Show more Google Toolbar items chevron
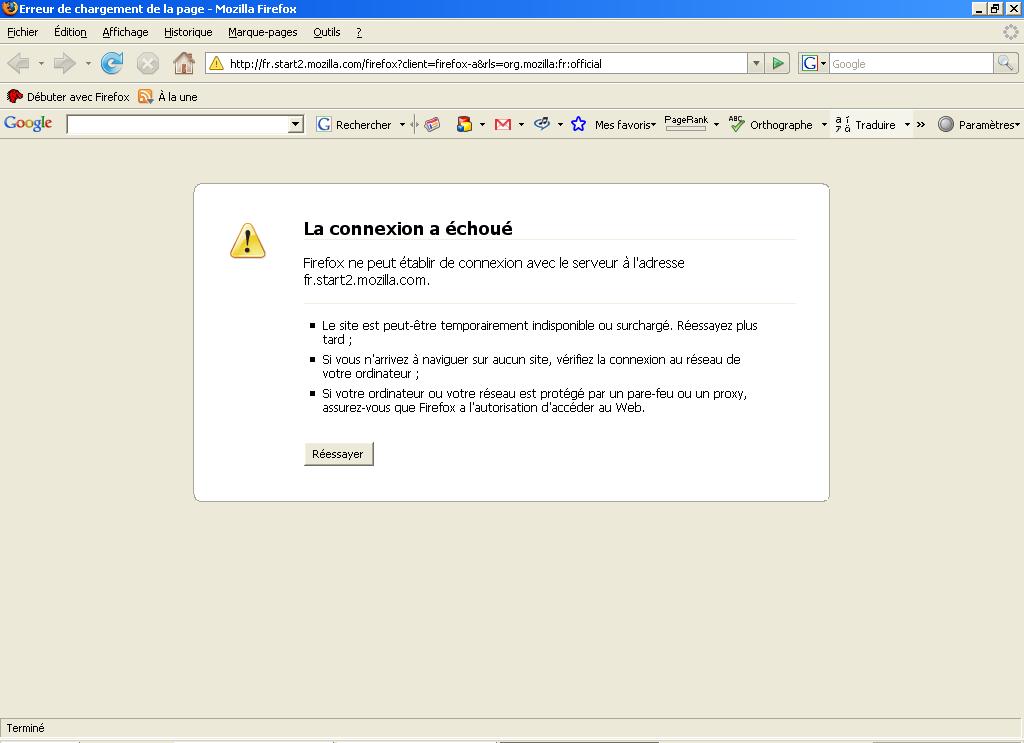This screenshot has height=743, width=1024. 921,124
